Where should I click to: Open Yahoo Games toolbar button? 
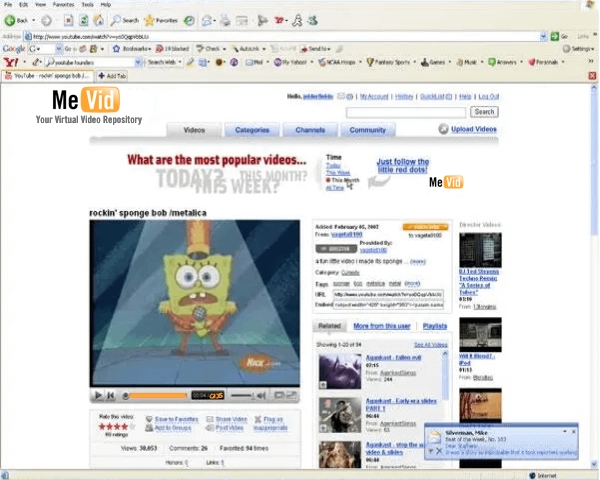tap(433, 62)
